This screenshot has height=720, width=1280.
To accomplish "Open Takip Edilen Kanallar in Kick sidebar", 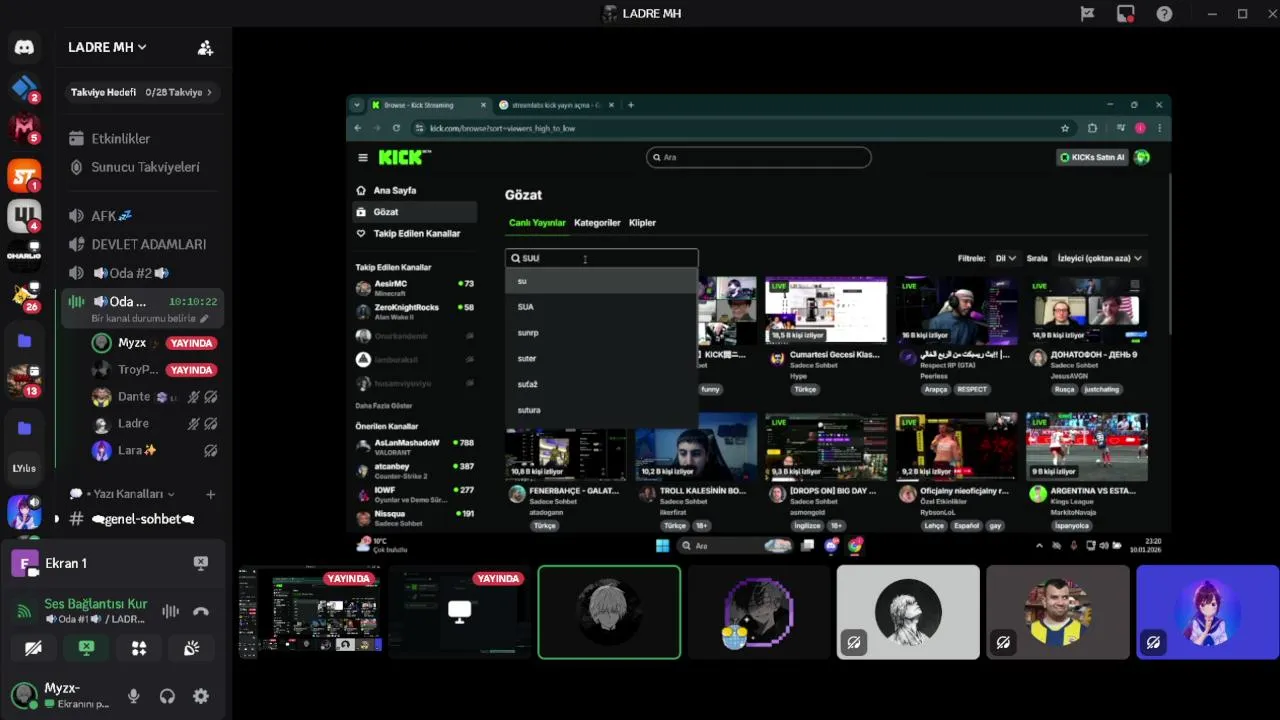I will pyautogui.click(x=416, y=233).
